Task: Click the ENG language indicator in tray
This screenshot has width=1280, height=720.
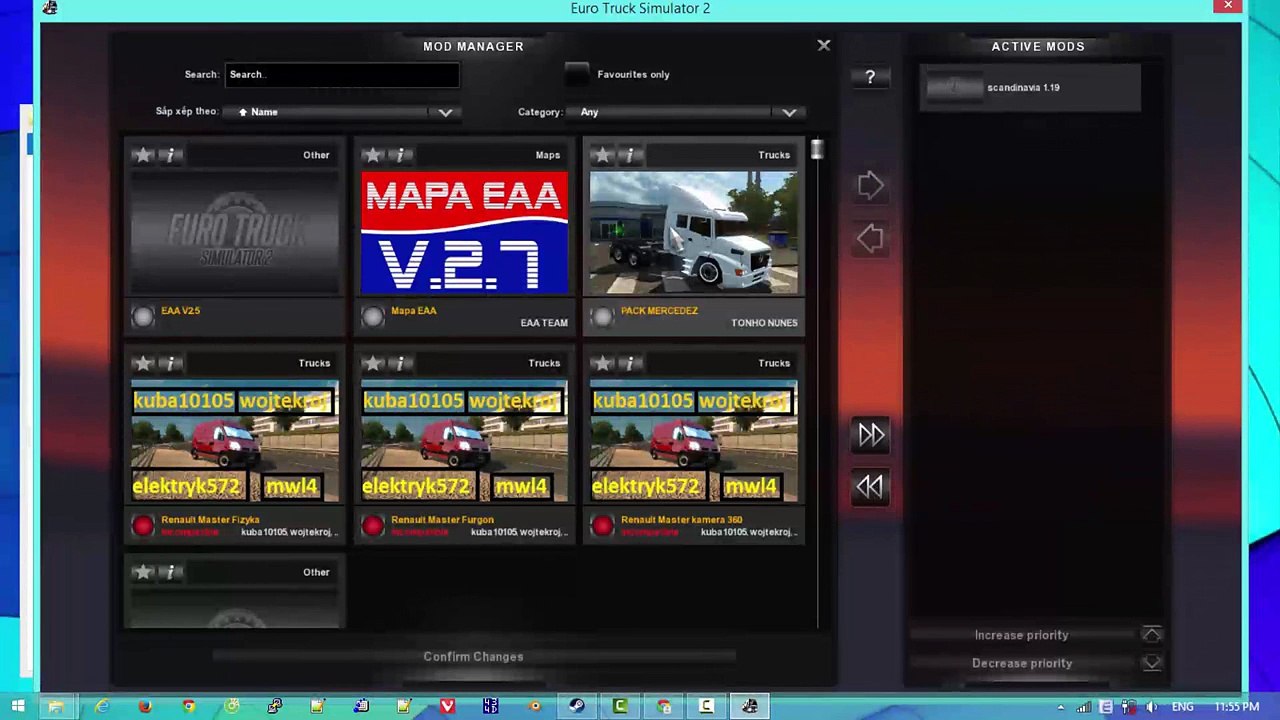Action: click(1183, 707)
